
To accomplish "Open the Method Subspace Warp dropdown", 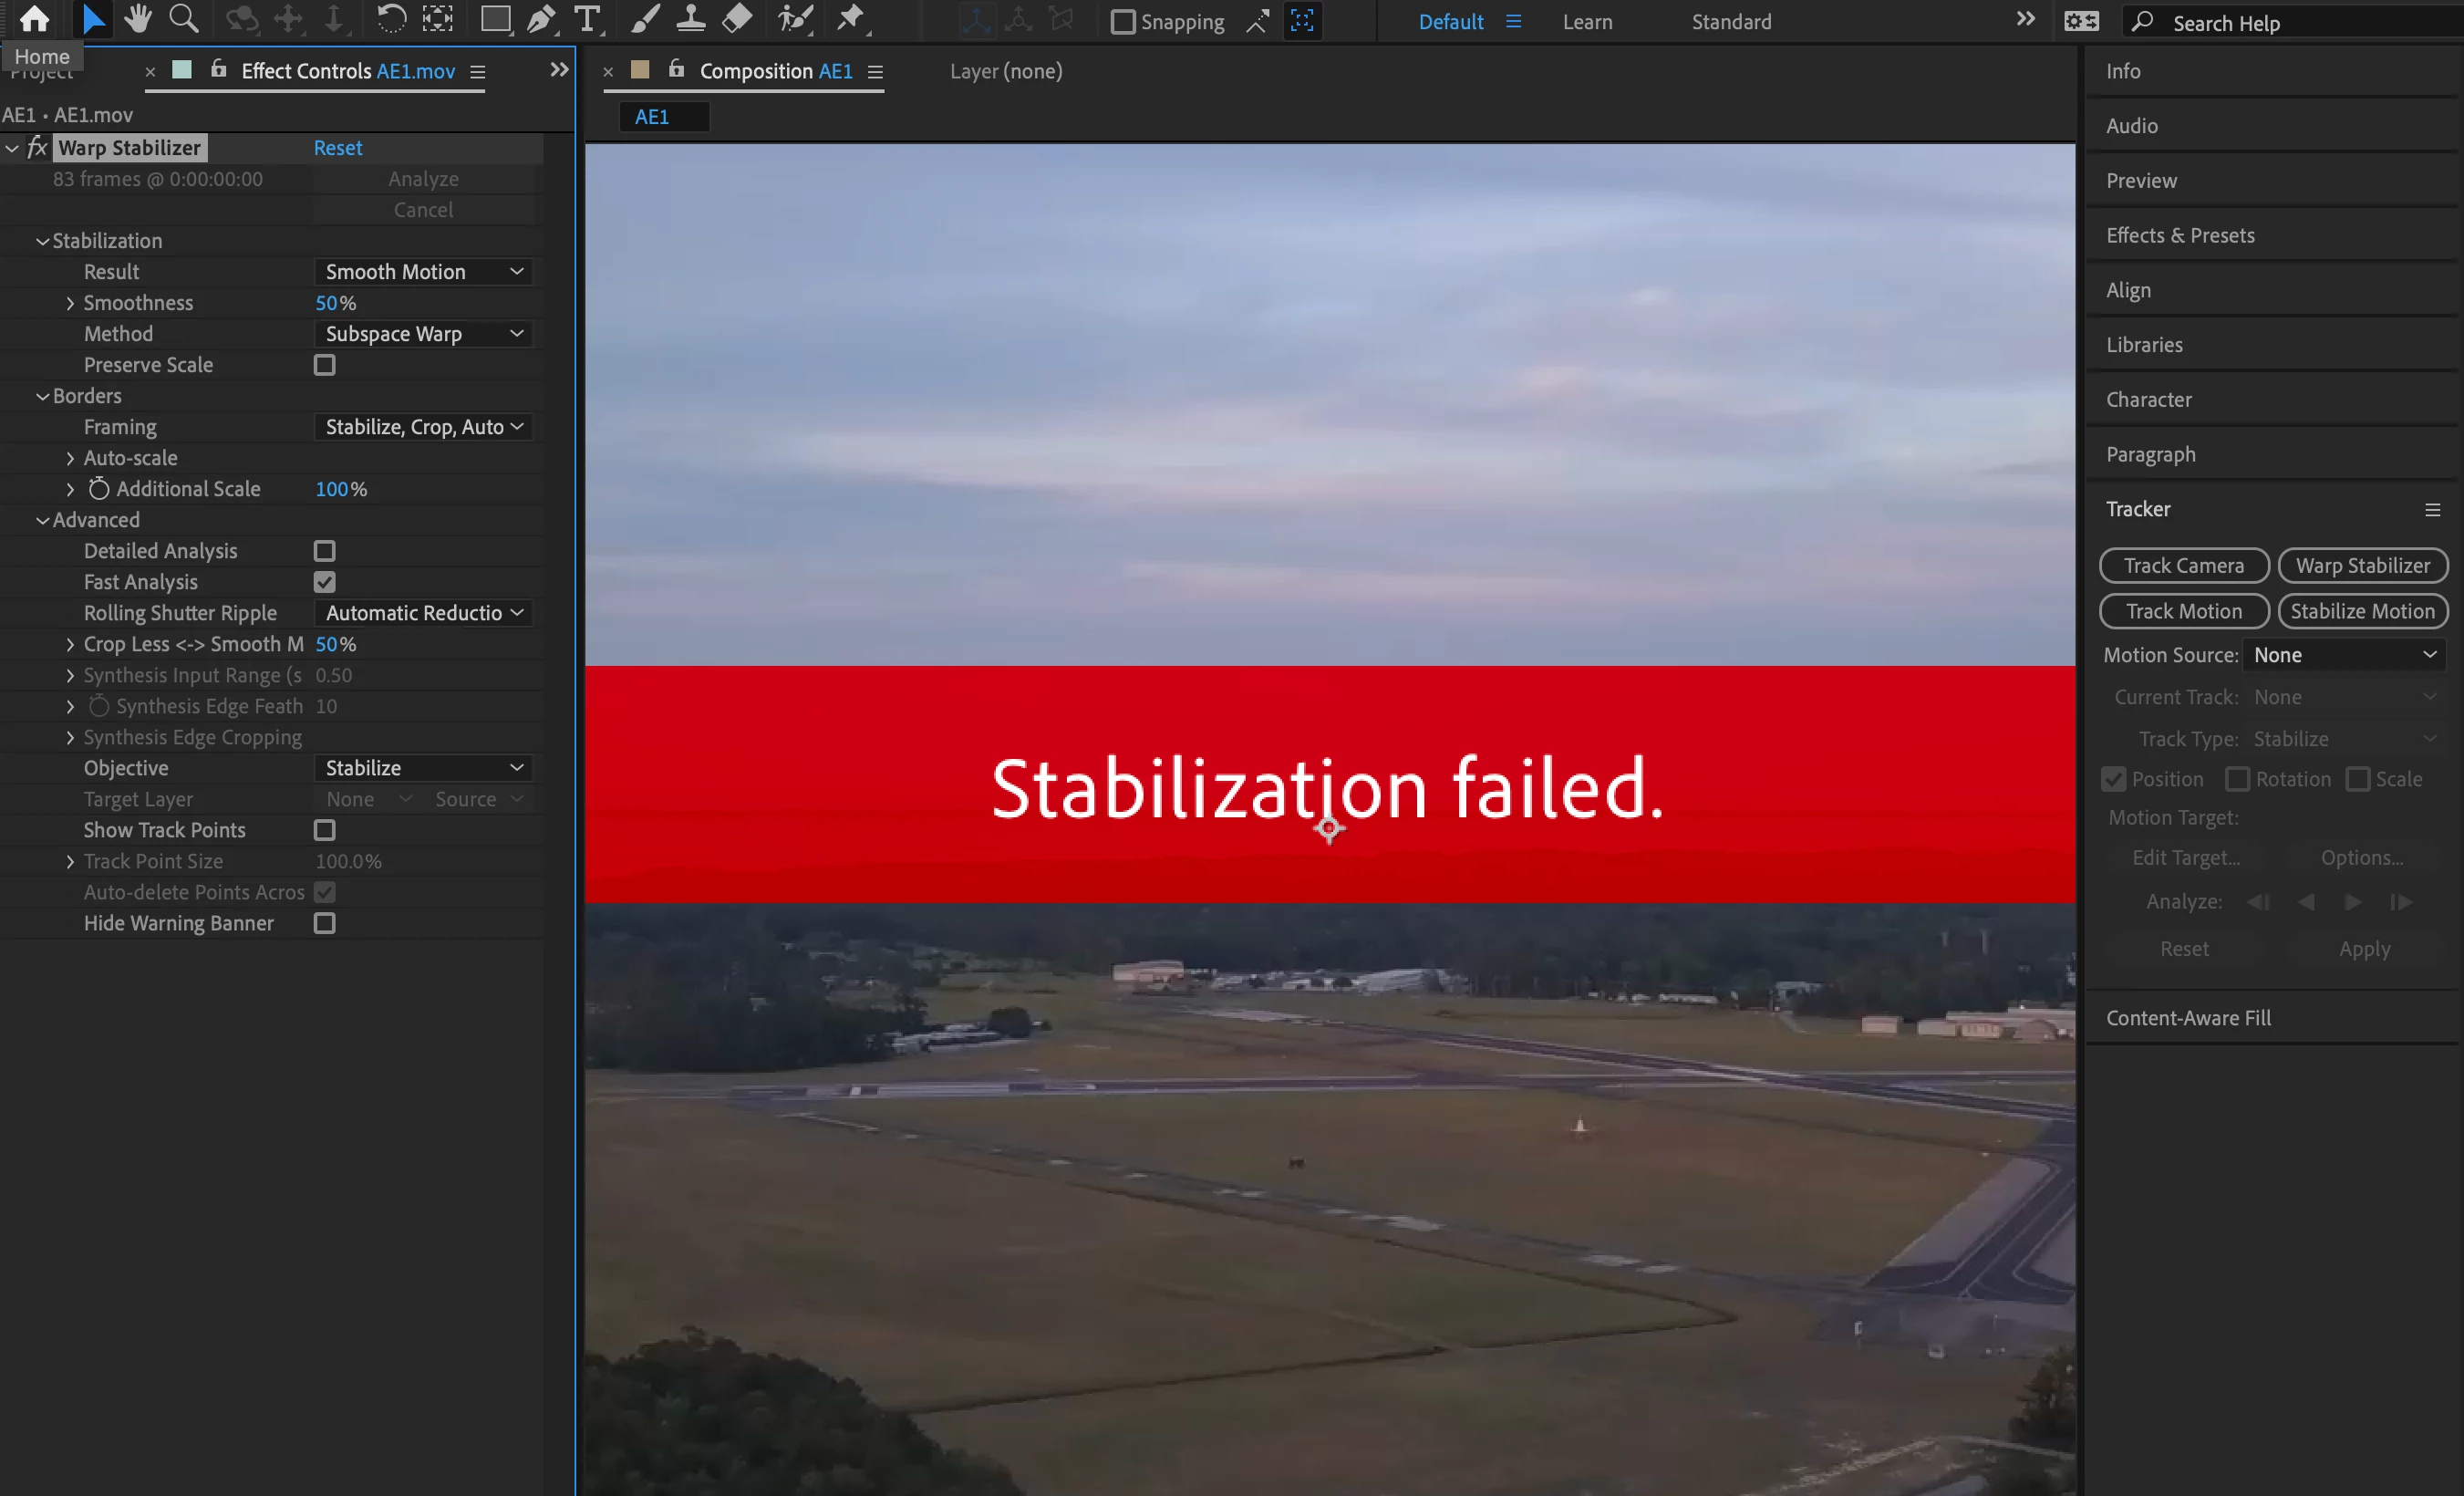I will [423, 334].
